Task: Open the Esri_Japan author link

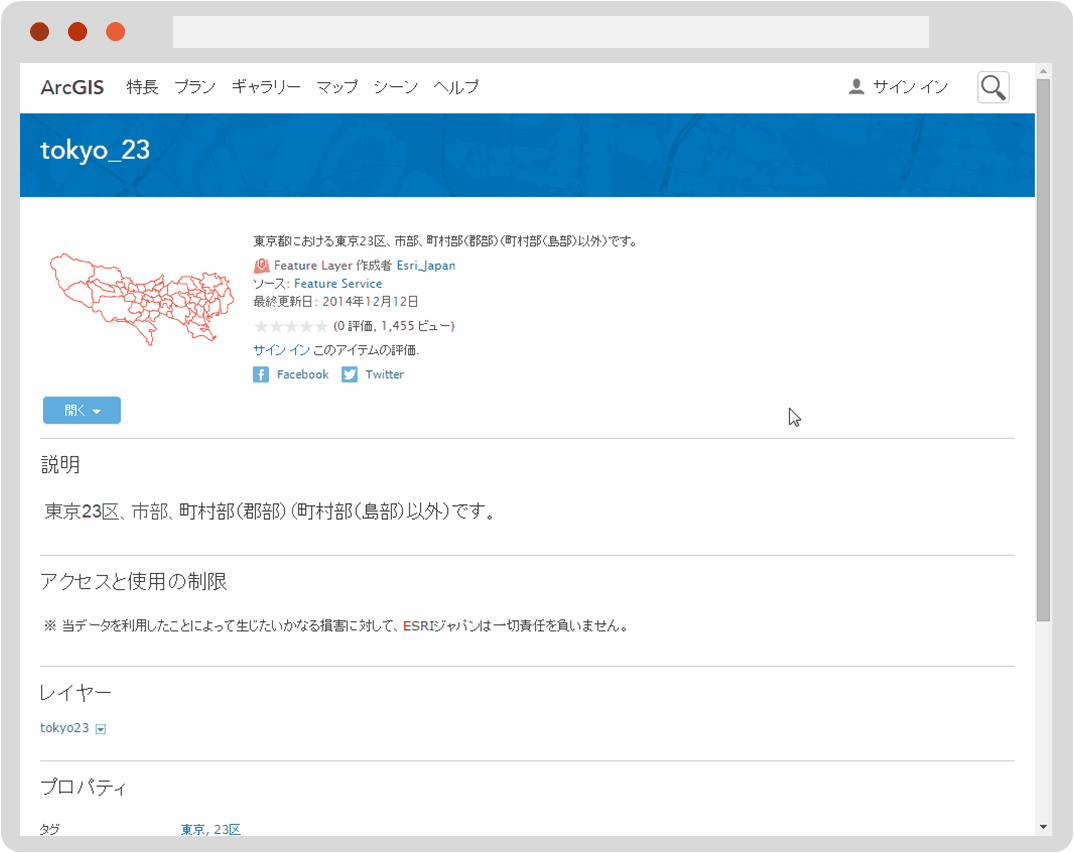Action: click(x=426, y=265)
